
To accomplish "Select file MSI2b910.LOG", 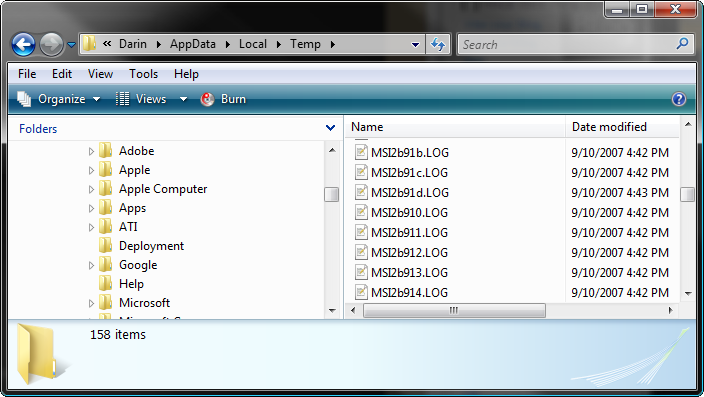I will (x=410, y=213).
